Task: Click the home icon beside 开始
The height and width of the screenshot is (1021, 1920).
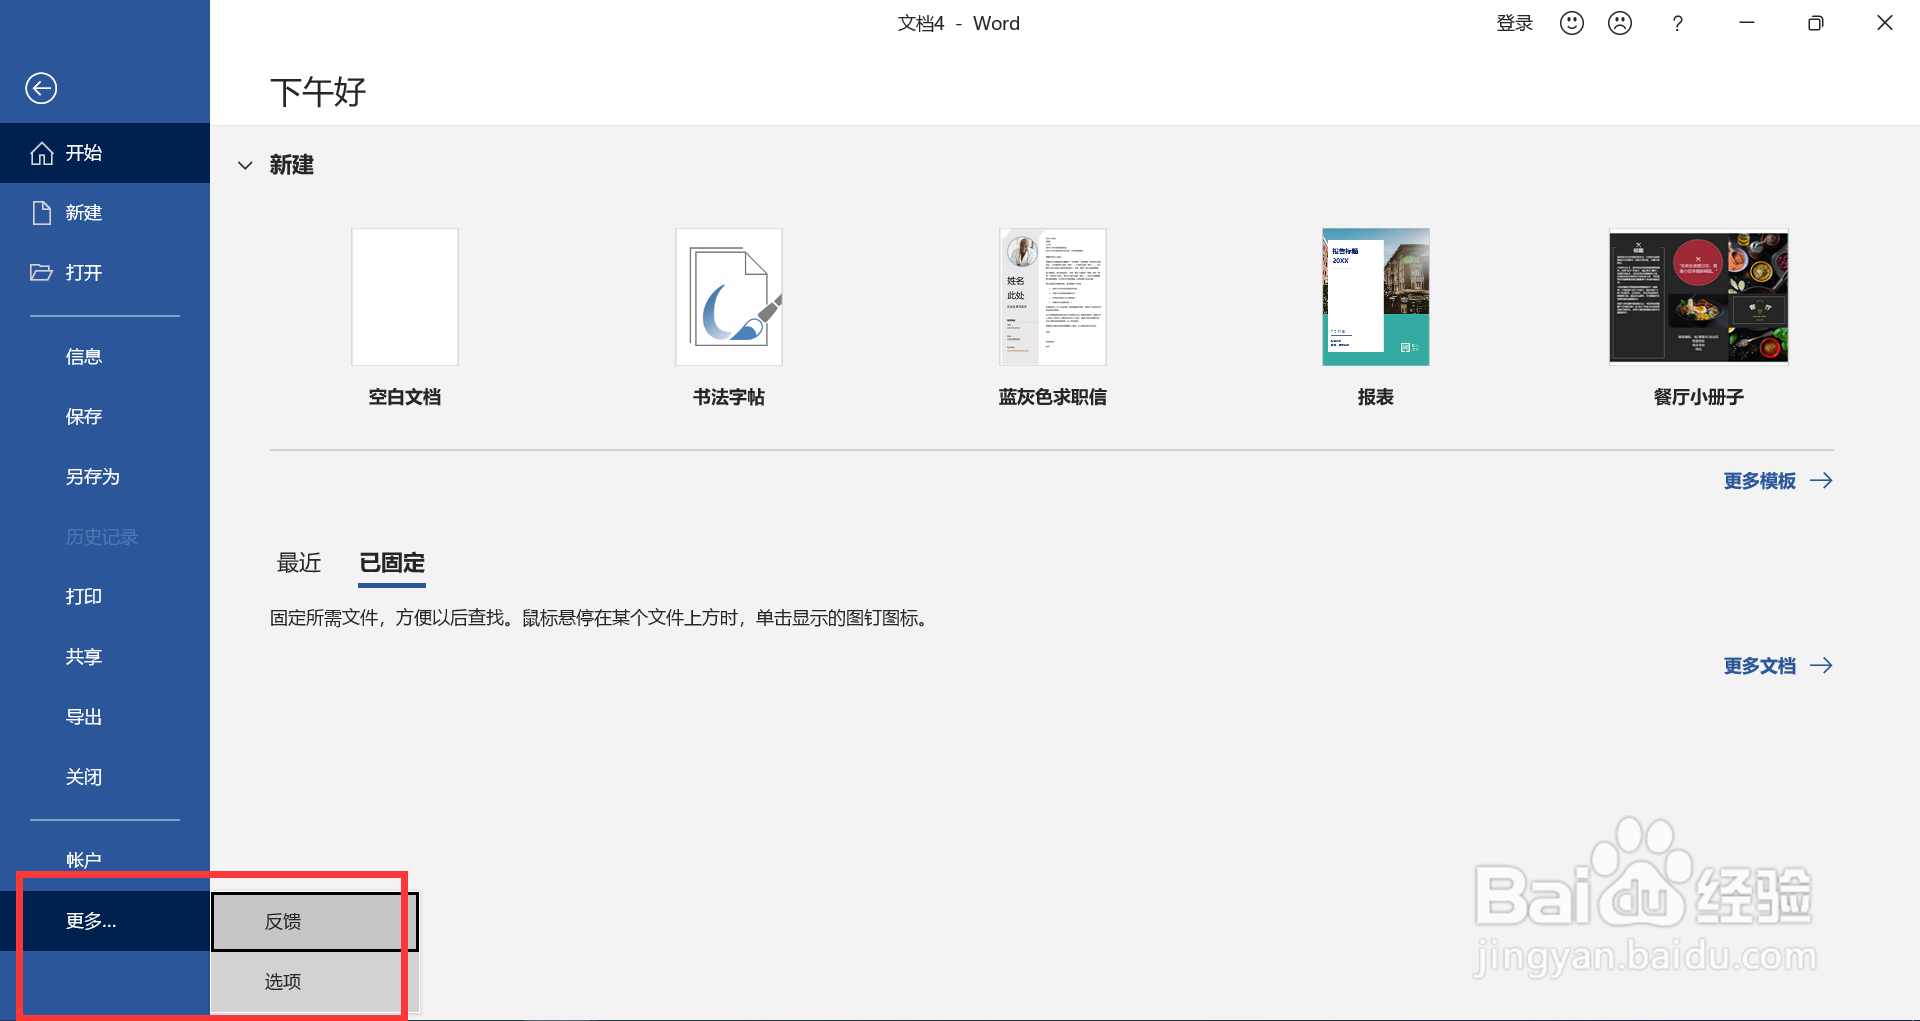Action: pyautogui.click(x=42, y=153)
